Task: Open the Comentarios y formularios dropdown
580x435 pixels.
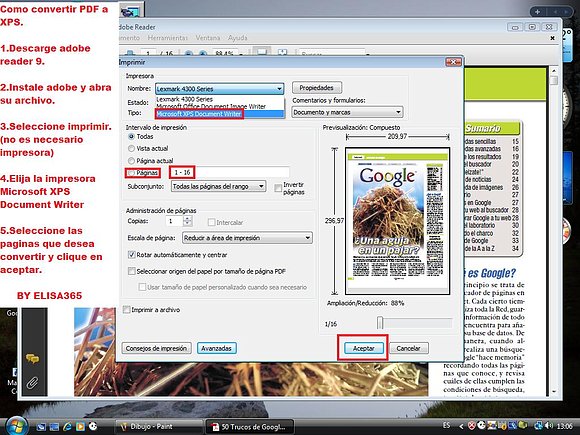Action: (347, 112)
